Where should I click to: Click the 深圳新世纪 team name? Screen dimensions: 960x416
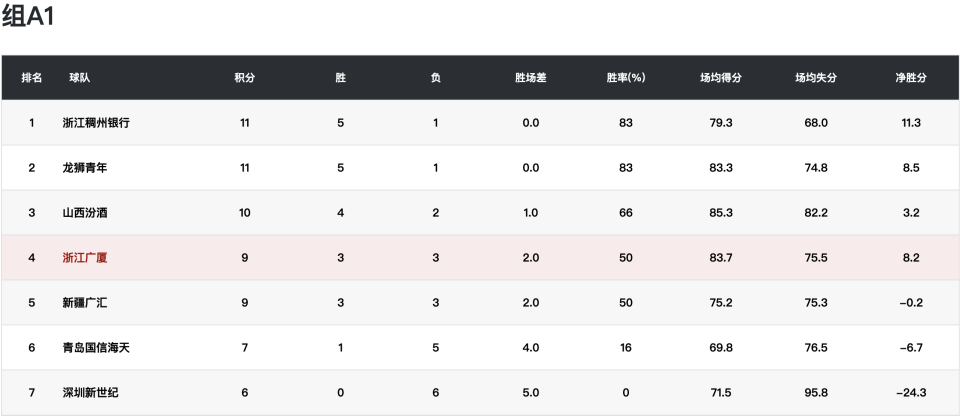(90, 393)
